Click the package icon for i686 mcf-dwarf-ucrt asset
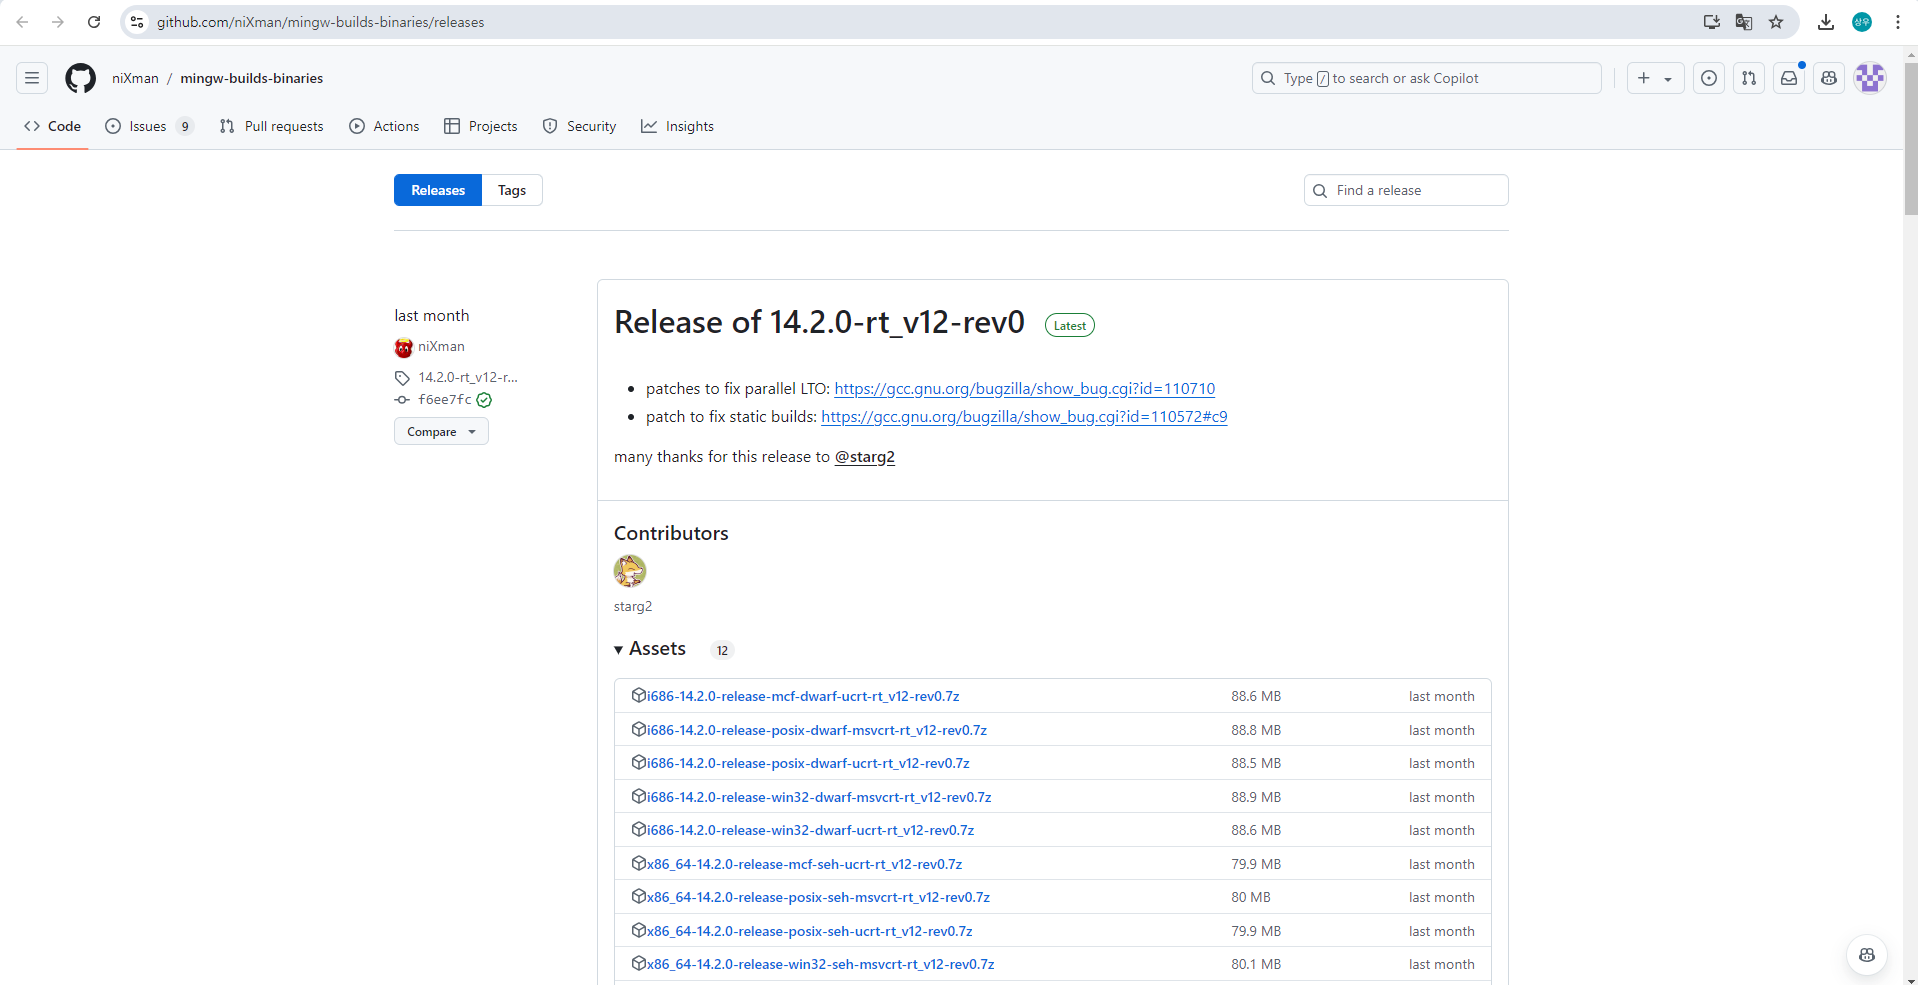The height and width of the screenshot is (985, 1918). coord(639,696)
